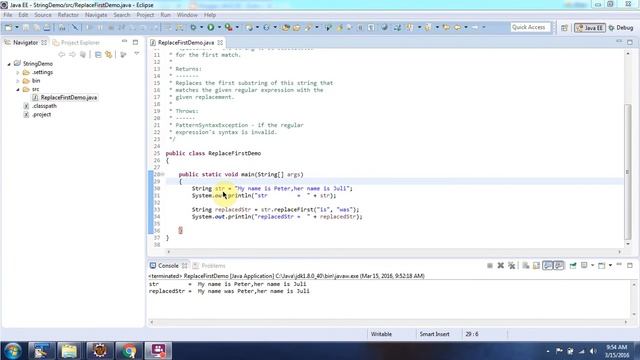Click Collapse All icon in Navigator toolbar

point(98,54)
